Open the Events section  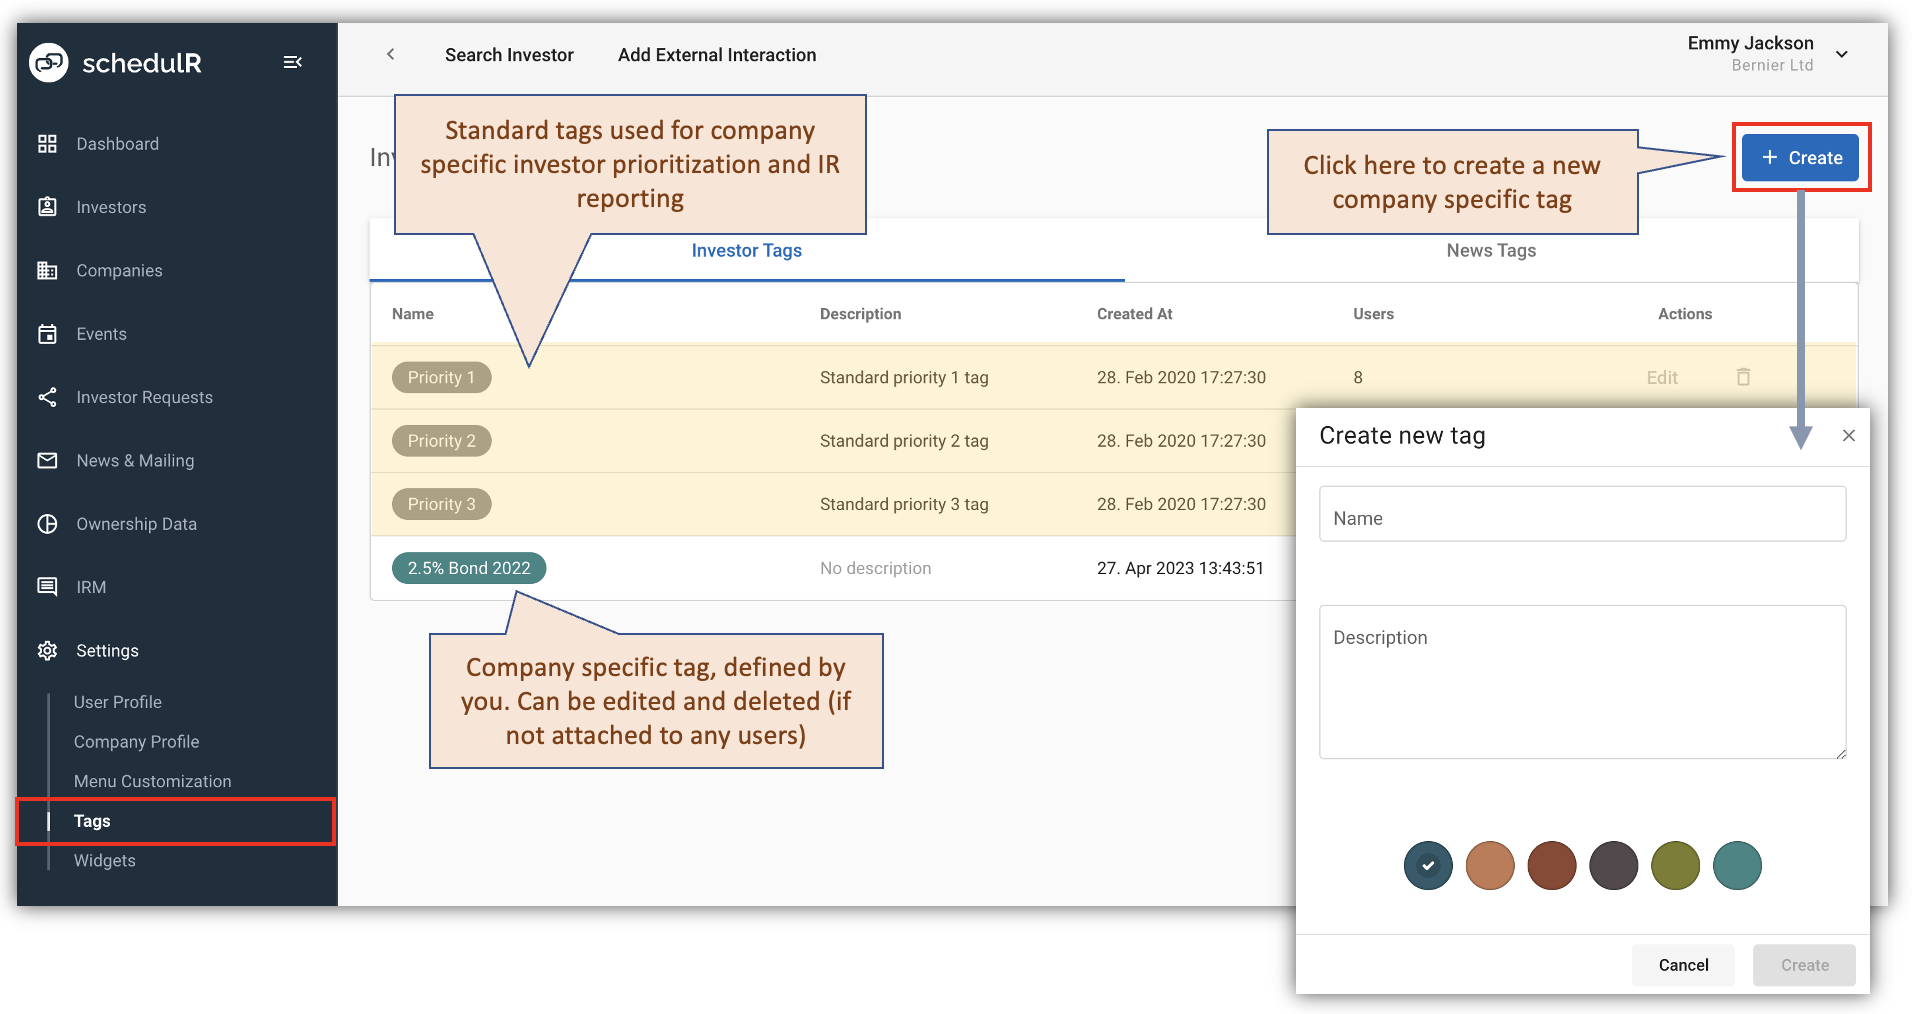[101, 333]
